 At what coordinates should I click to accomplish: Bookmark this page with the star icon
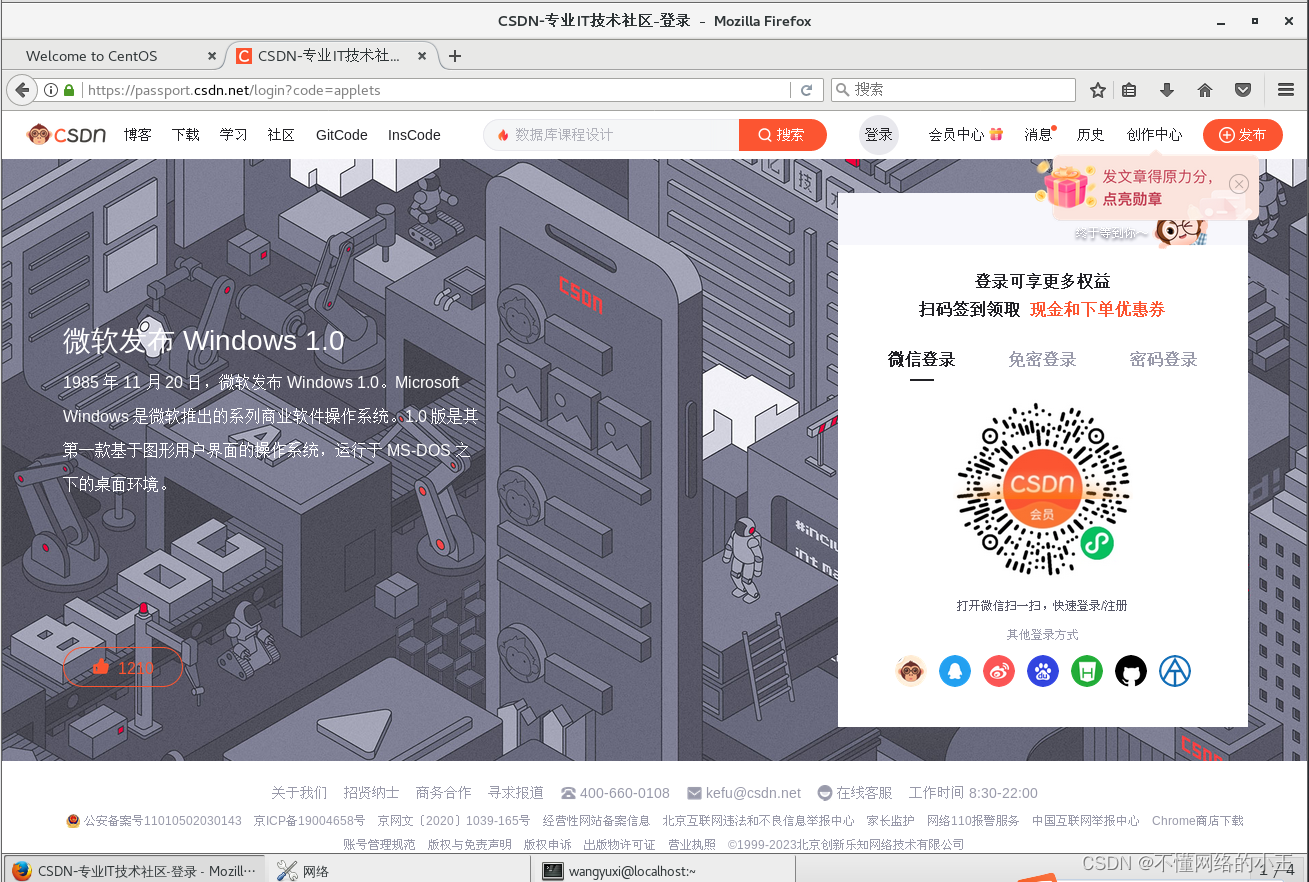pyautogui.click(x=1098, y=90)
